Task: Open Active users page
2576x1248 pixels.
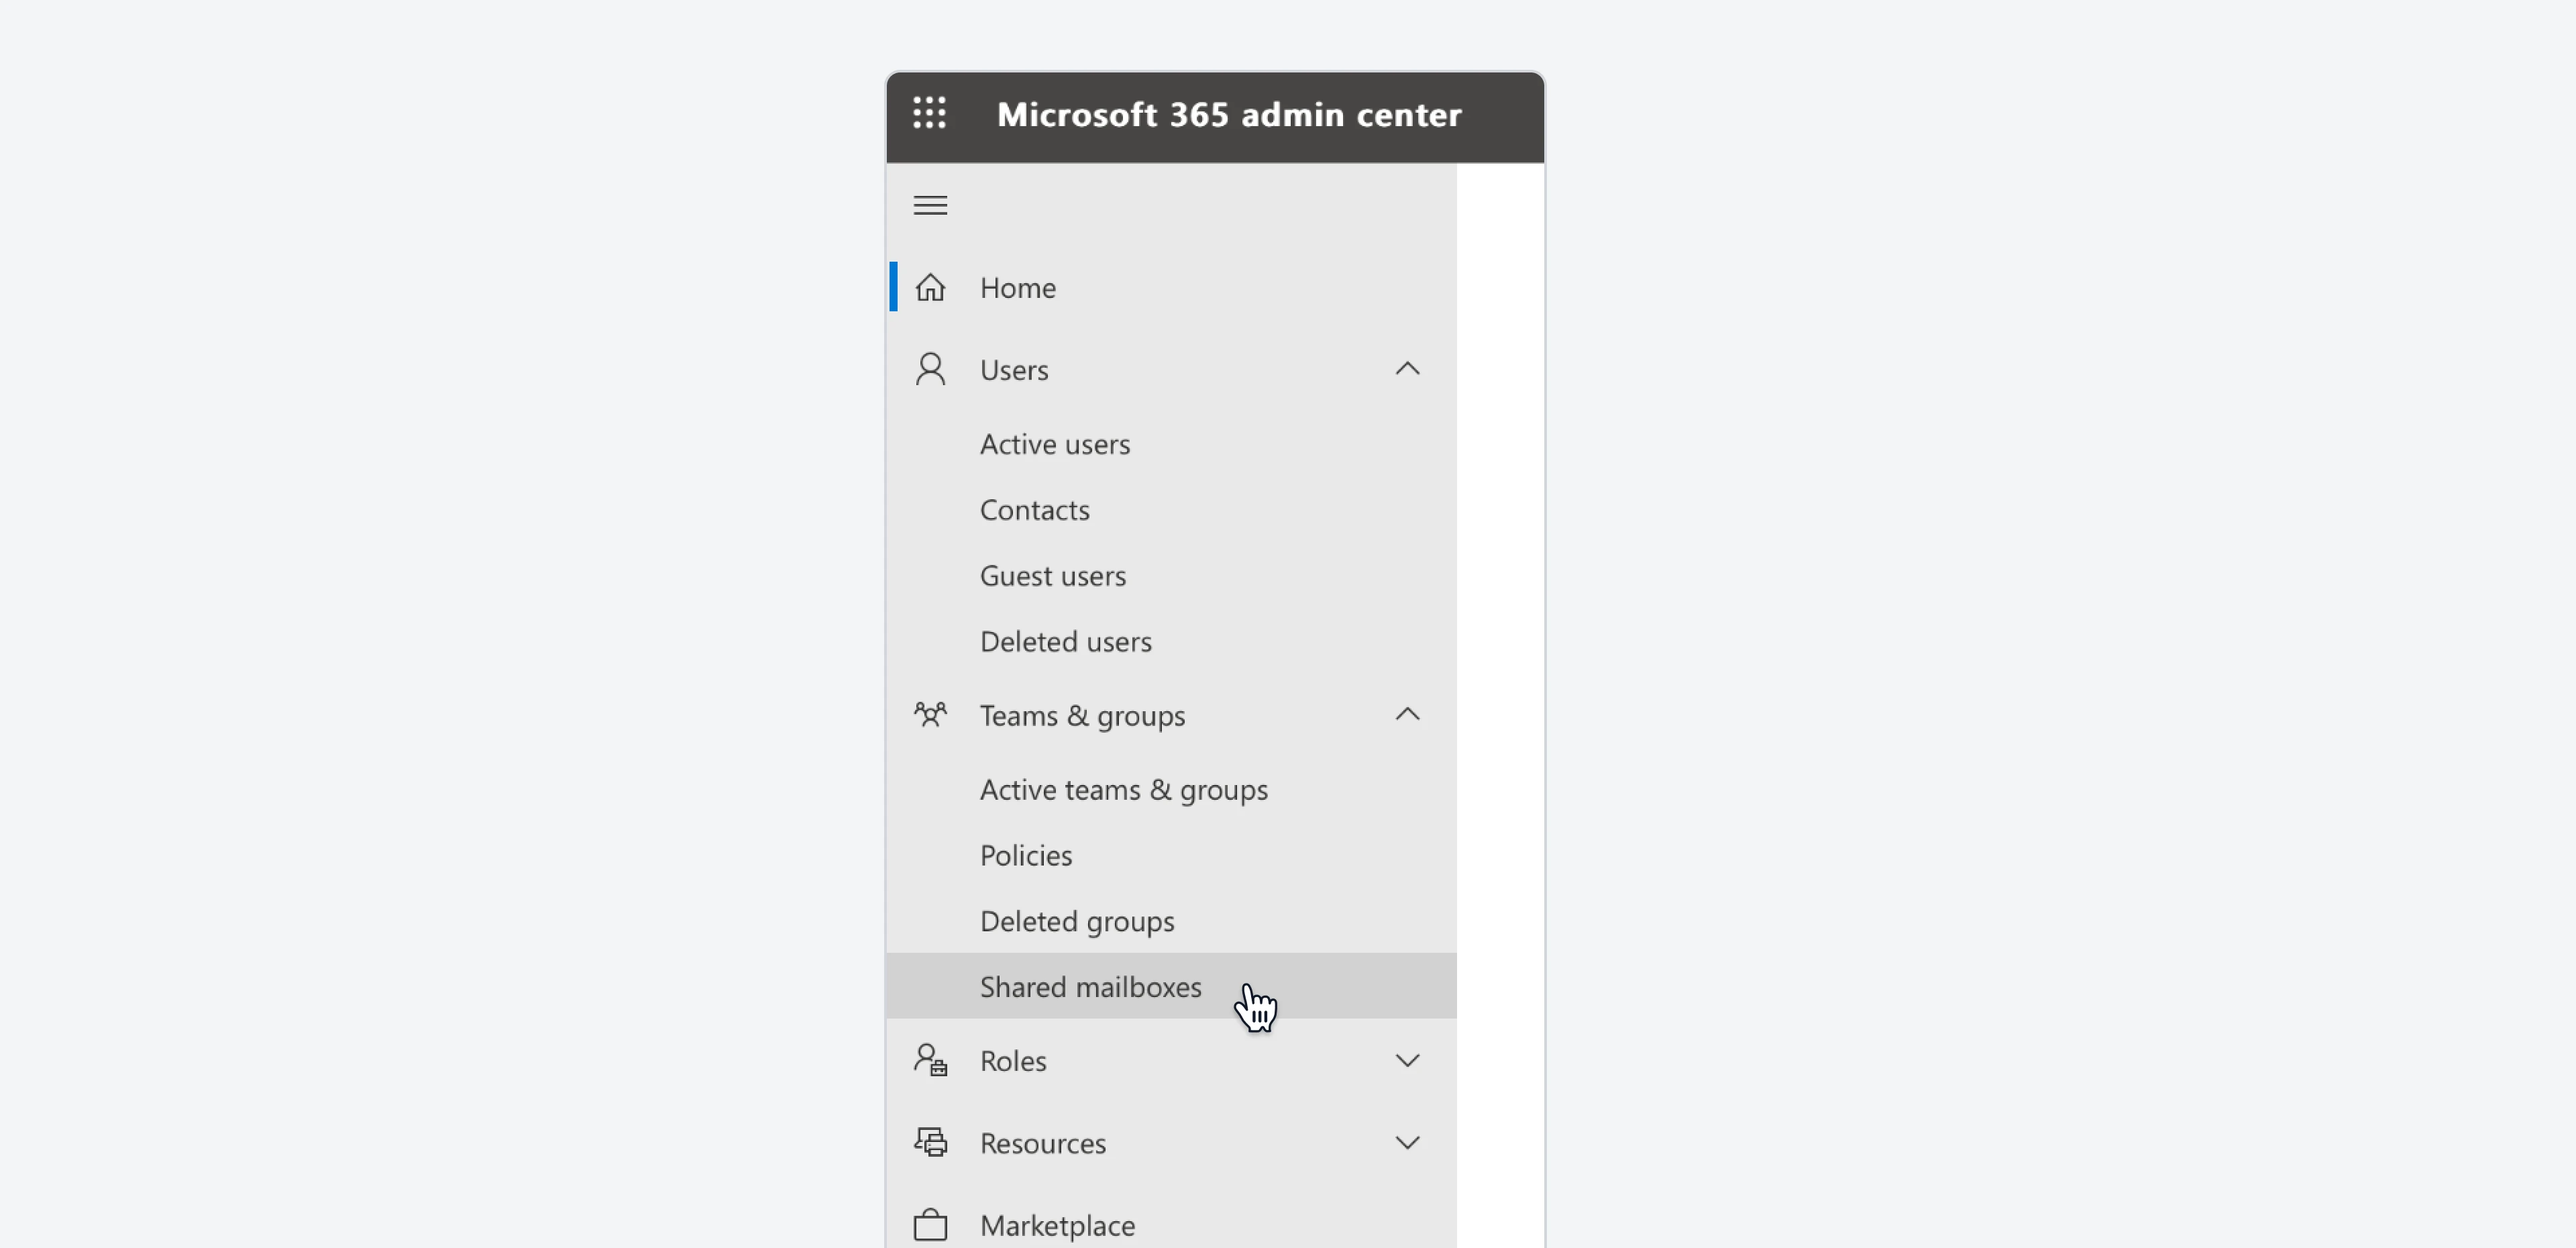Action: [1054, 444]
